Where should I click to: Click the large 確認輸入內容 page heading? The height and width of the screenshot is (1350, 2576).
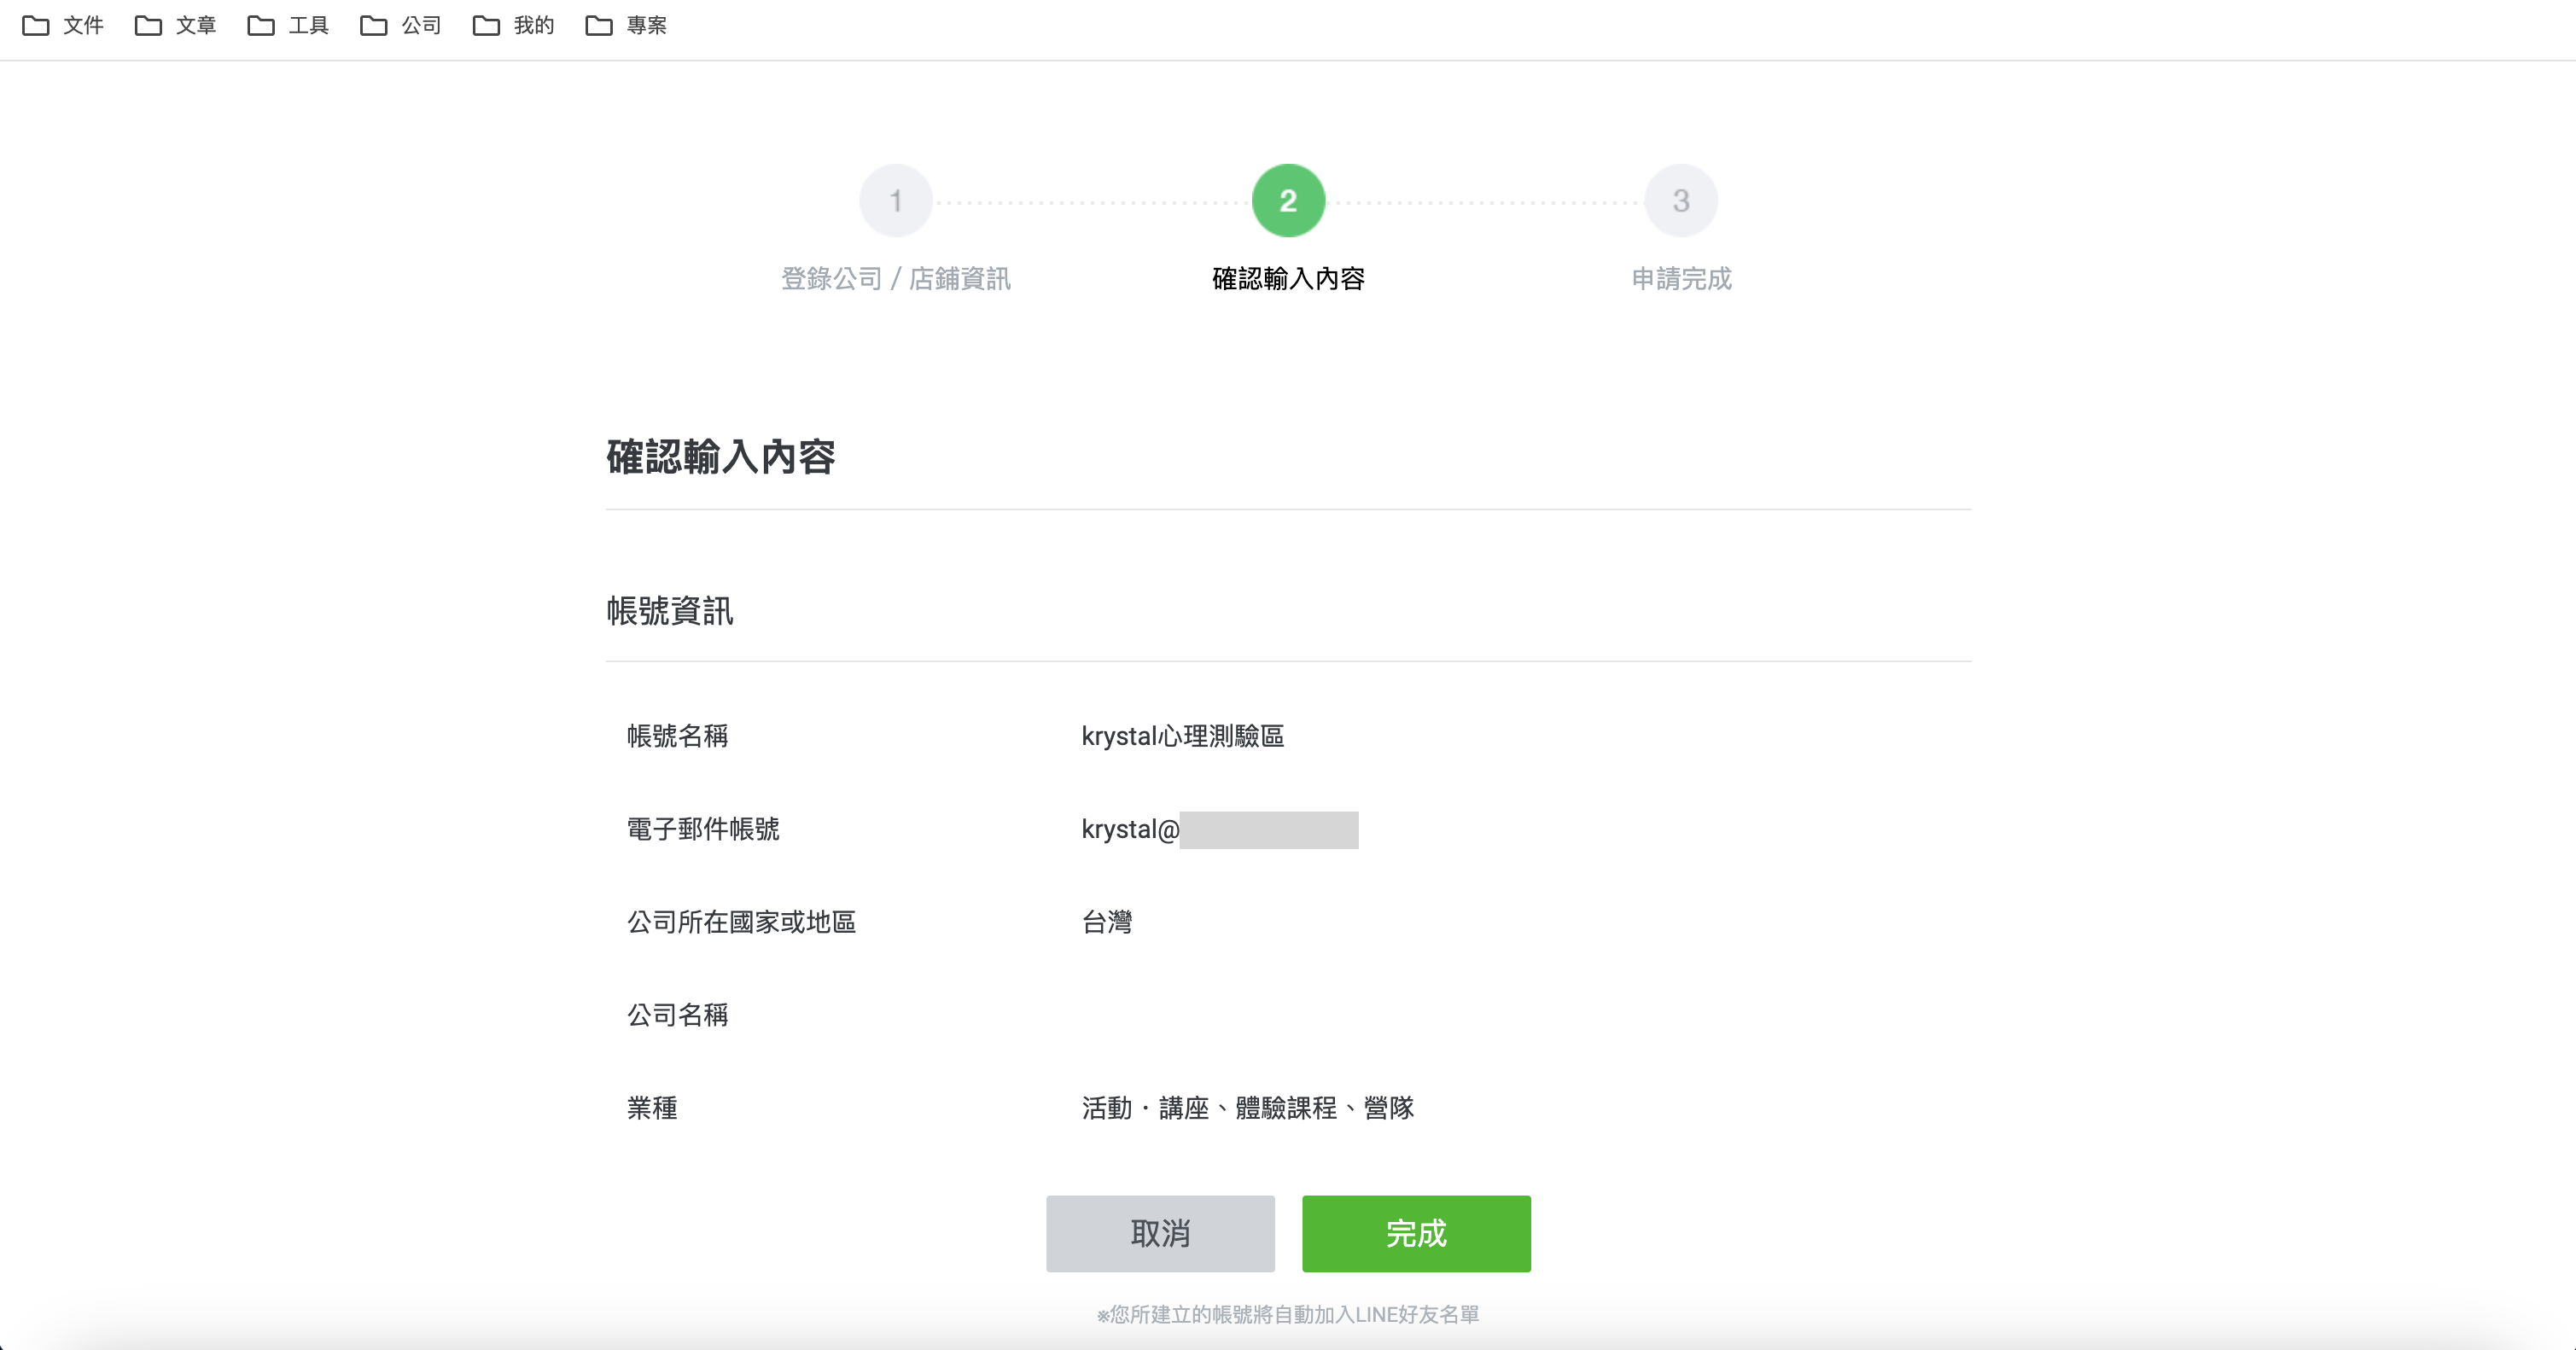721,457
